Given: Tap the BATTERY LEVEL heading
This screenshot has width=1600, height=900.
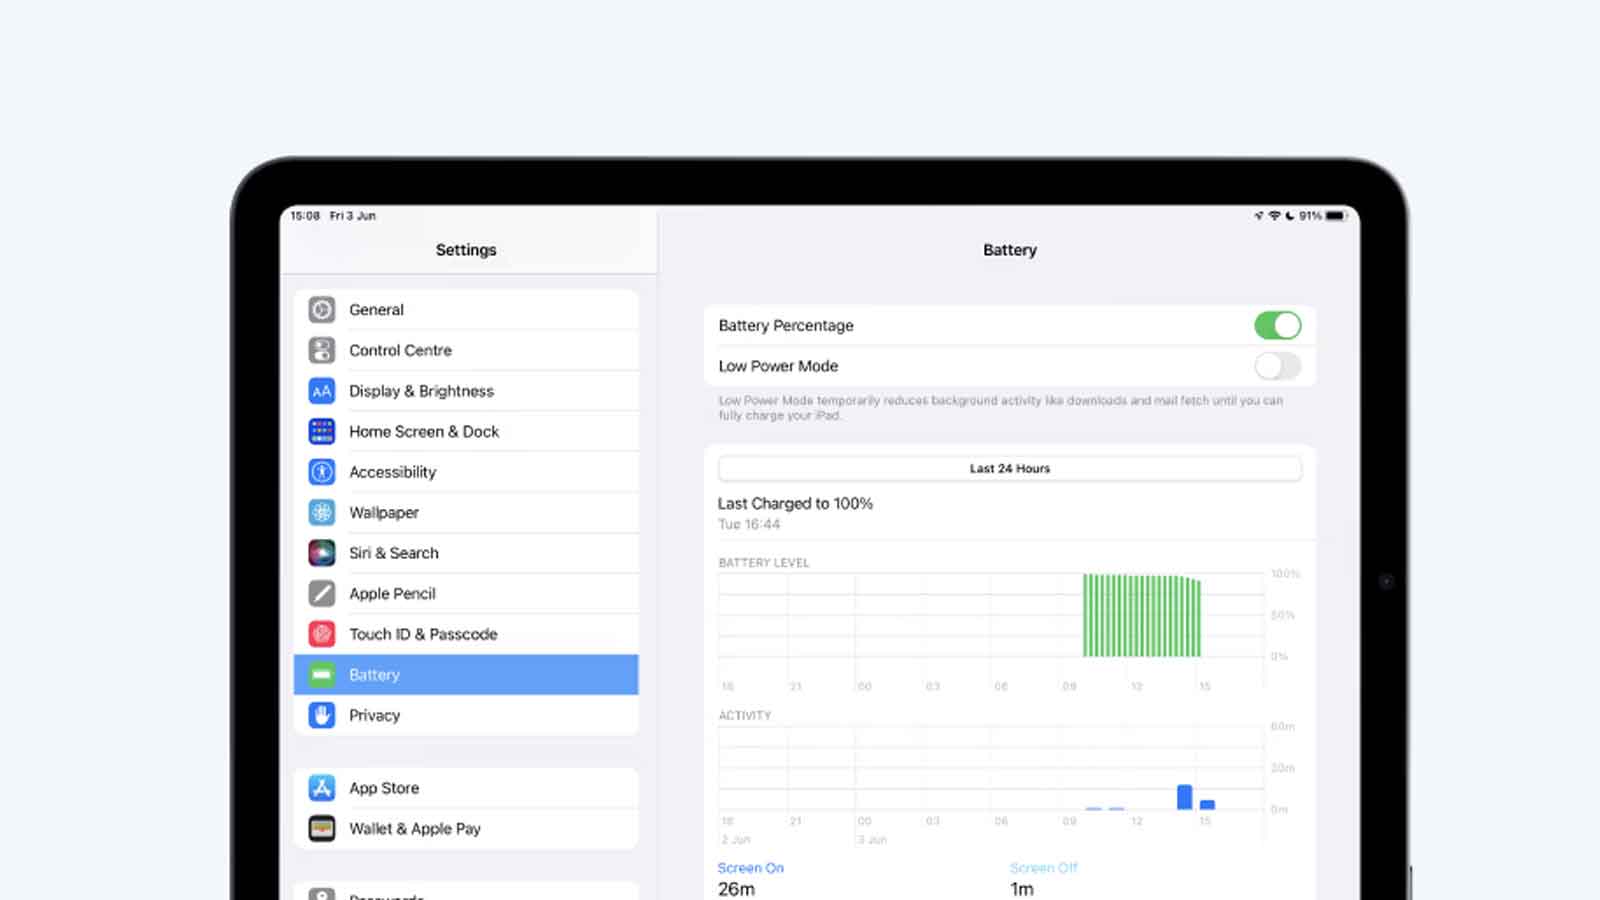Looking at the screenshot, I should pyautogui.click(x=763, y=563).
